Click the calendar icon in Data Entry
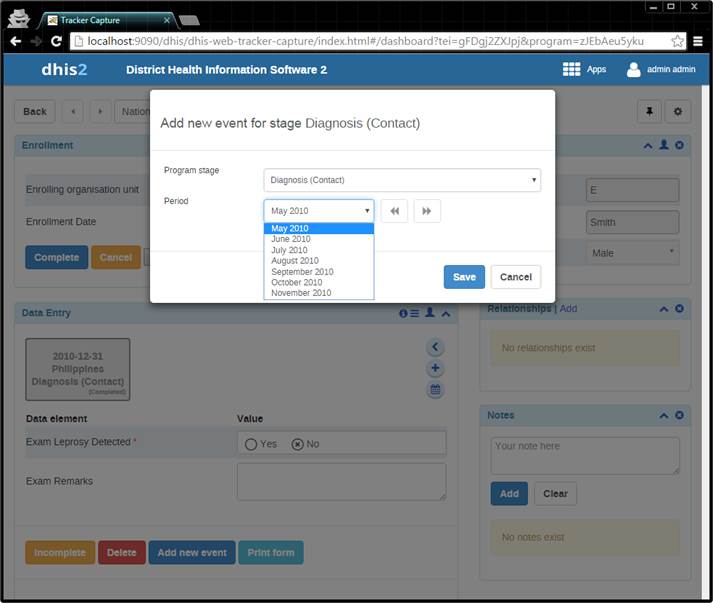 point(435,390)
